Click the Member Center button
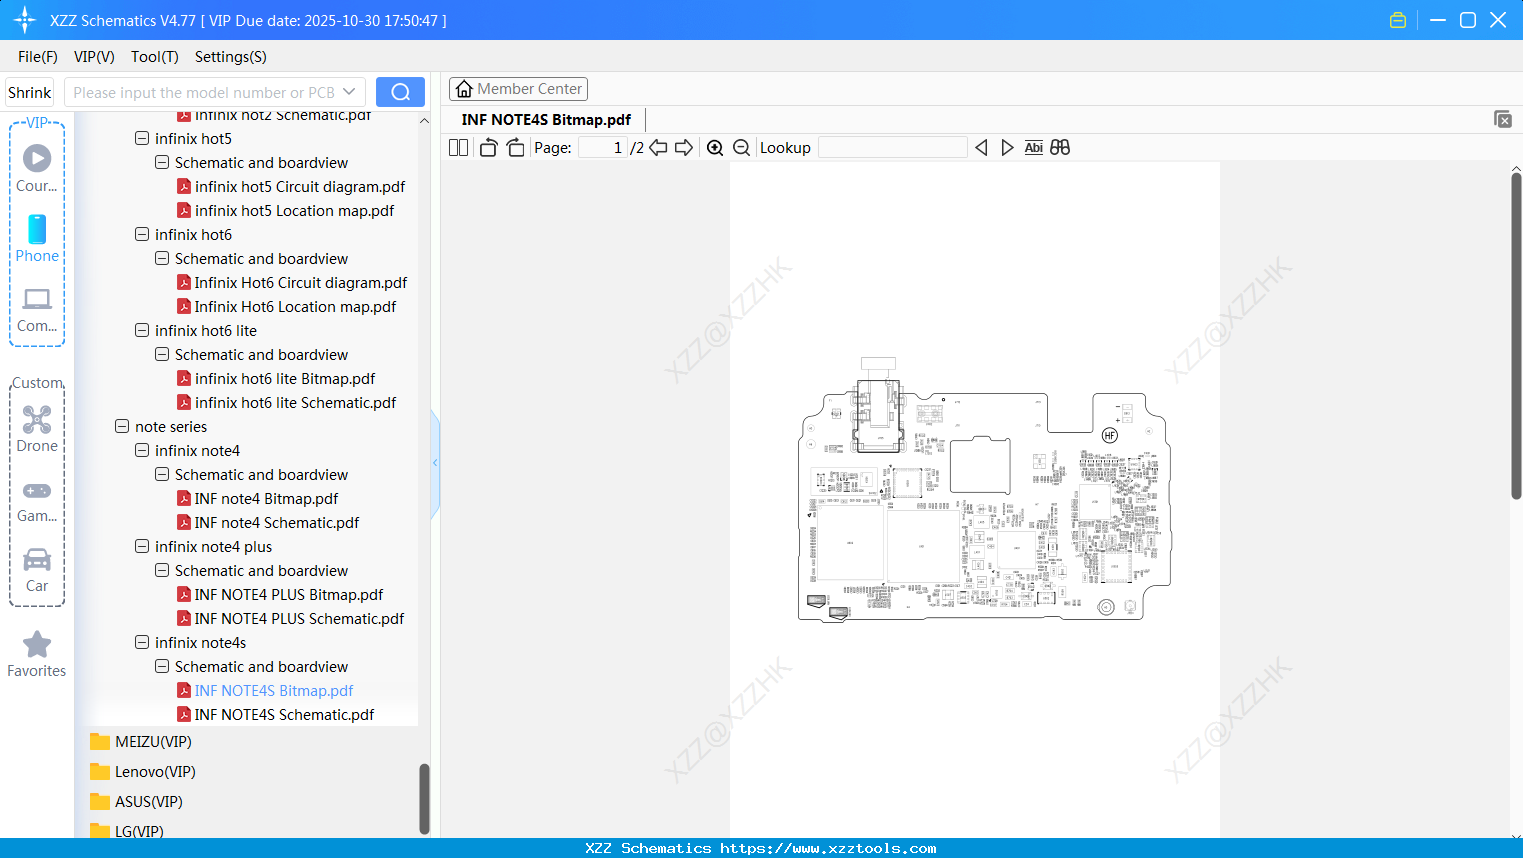The width and height of the screenshot is (1523, 858). (x=518, y=89)
